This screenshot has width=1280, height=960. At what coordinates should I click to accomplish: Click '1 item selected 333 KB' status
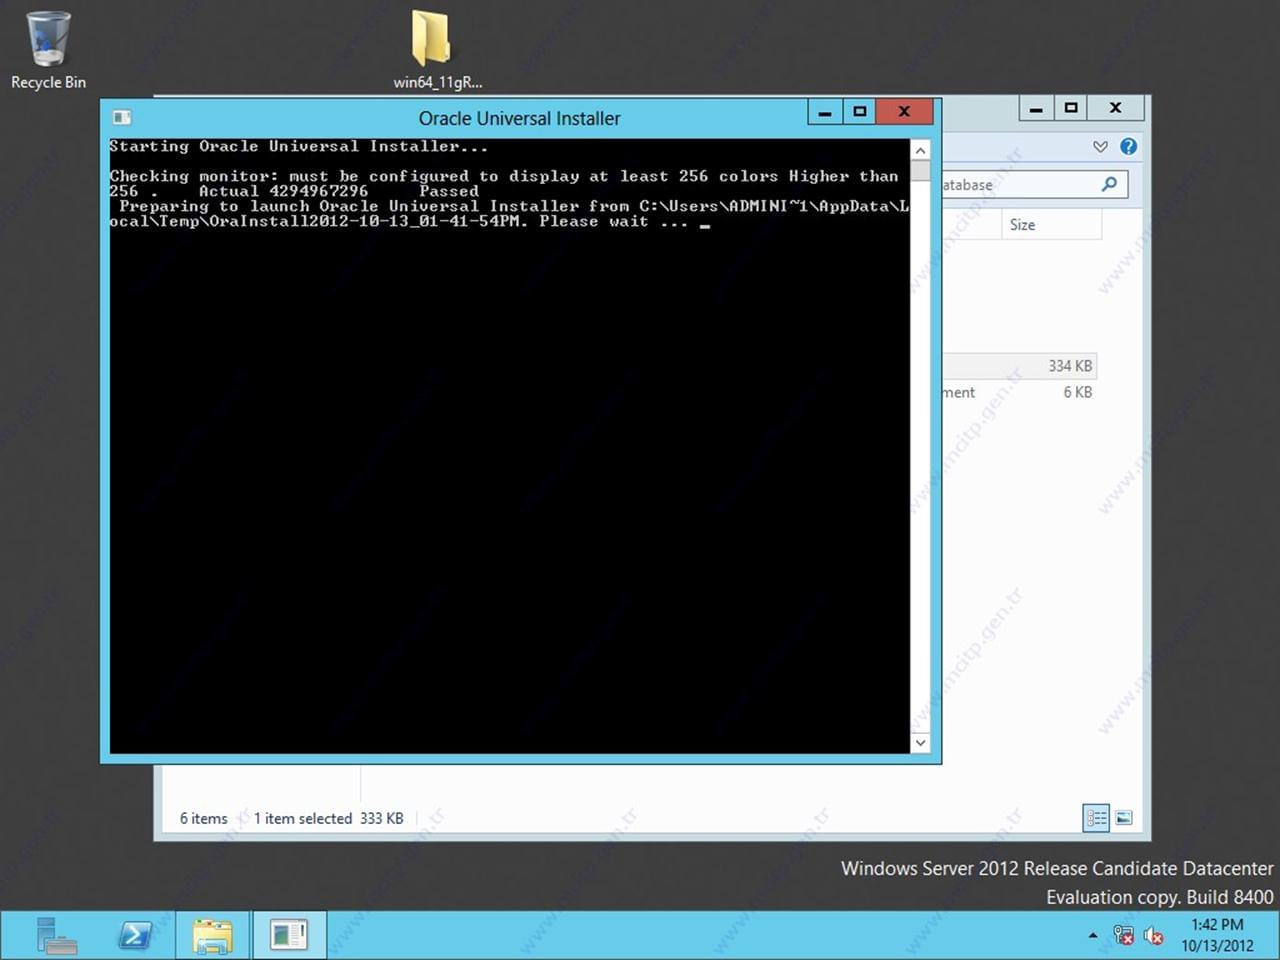click(x=328, y=818)
